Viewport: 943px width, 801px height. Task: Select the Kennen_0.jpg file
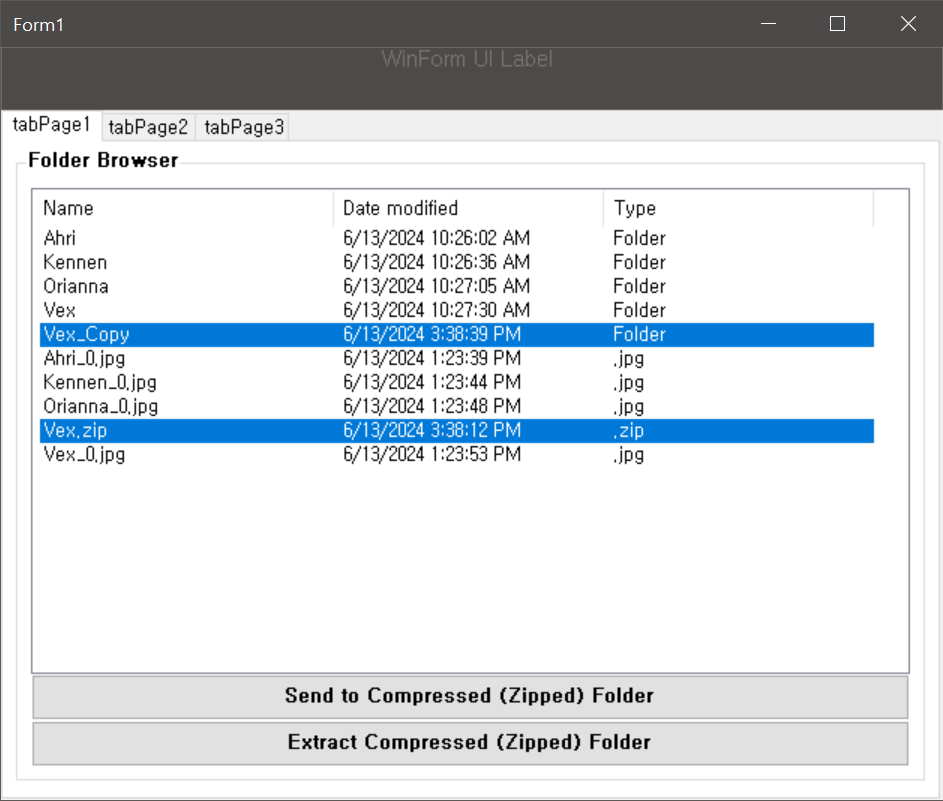pos(457,382)
